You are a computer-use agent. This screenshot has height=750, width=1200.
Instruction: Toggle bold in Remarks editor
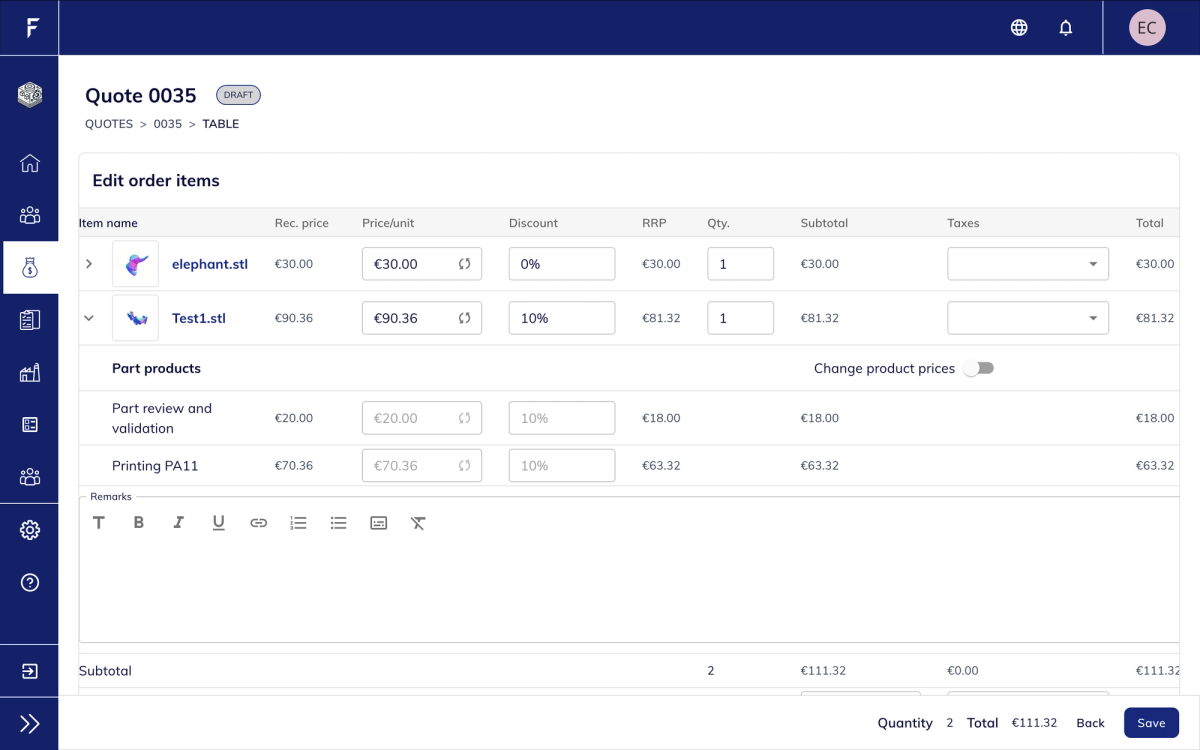point(139,522)
